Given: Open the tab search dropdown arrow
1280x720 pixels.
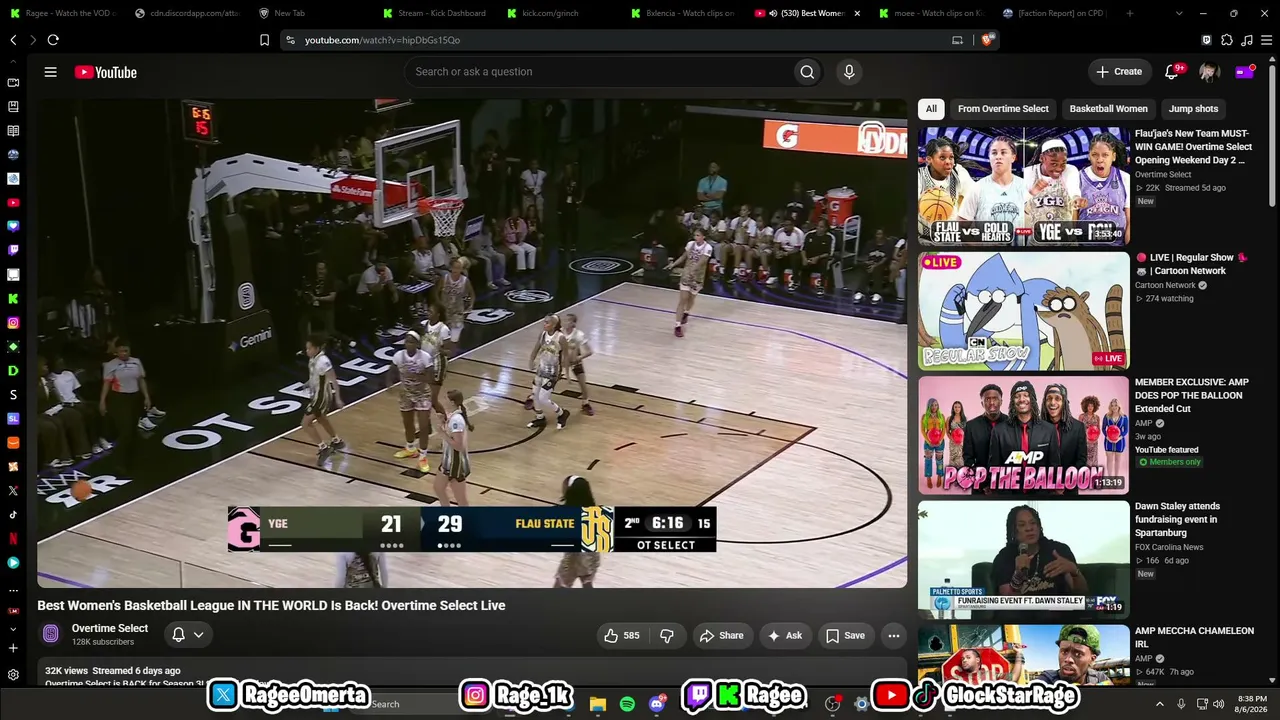Looking at the screenshot, I should click(1179, 13).
